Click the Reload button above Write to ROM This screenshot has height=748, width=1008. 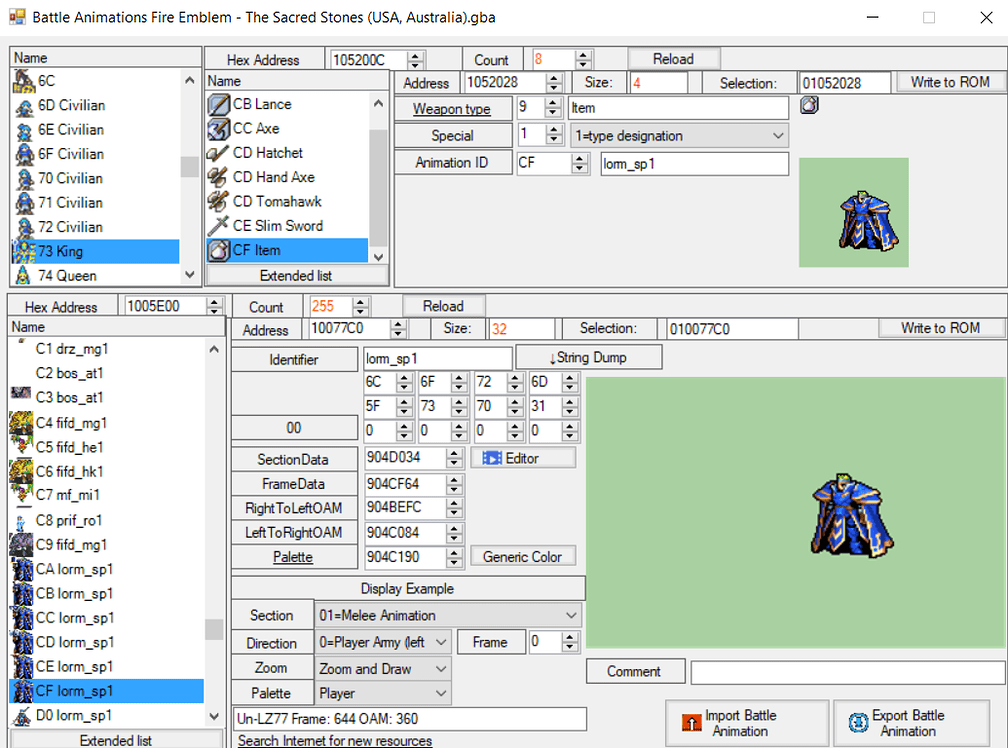click(x=672, y=58)
